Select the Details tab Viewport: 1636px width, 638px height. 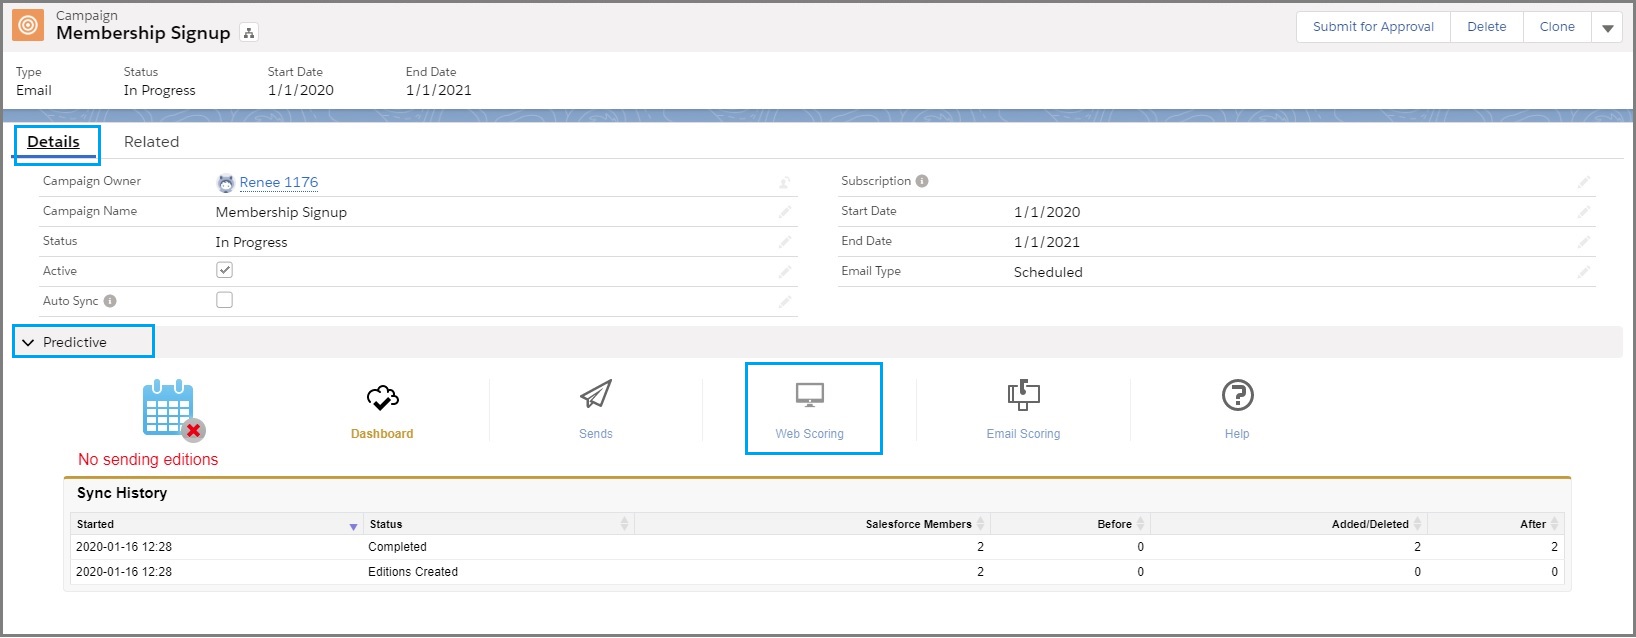pos(54,142)
